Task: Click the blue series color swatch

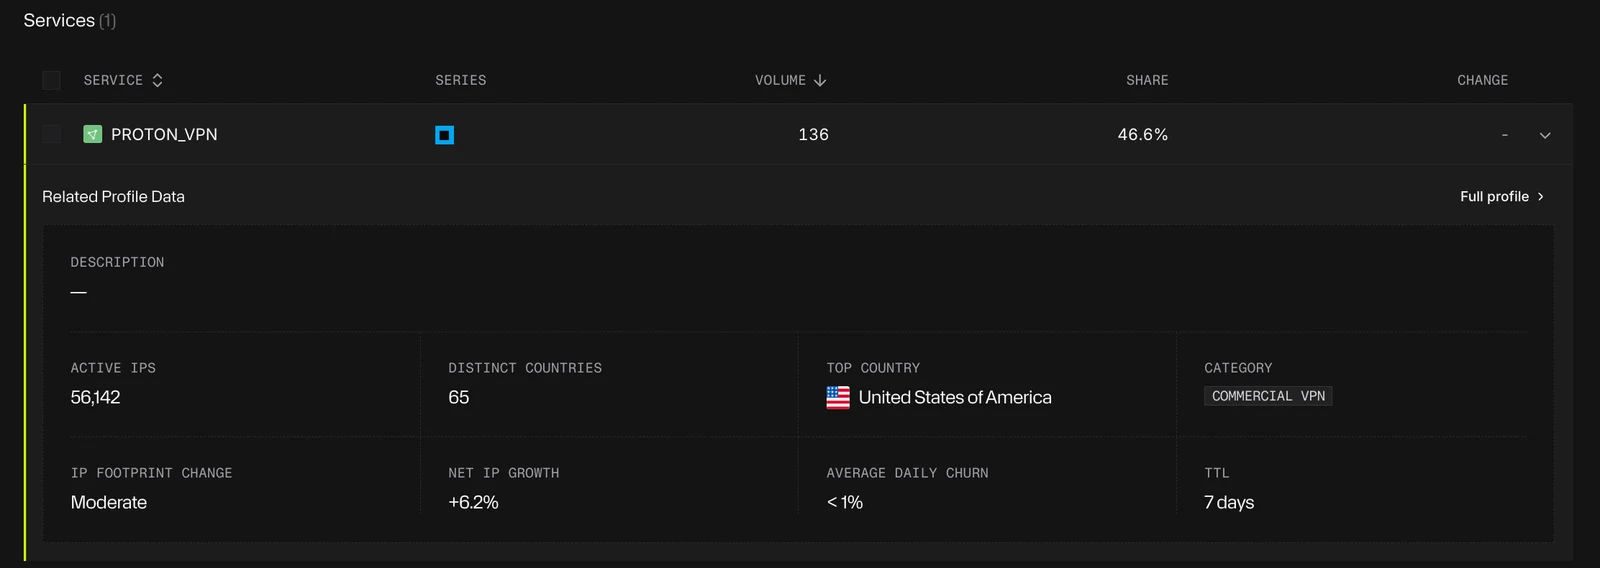Action: 445,135
